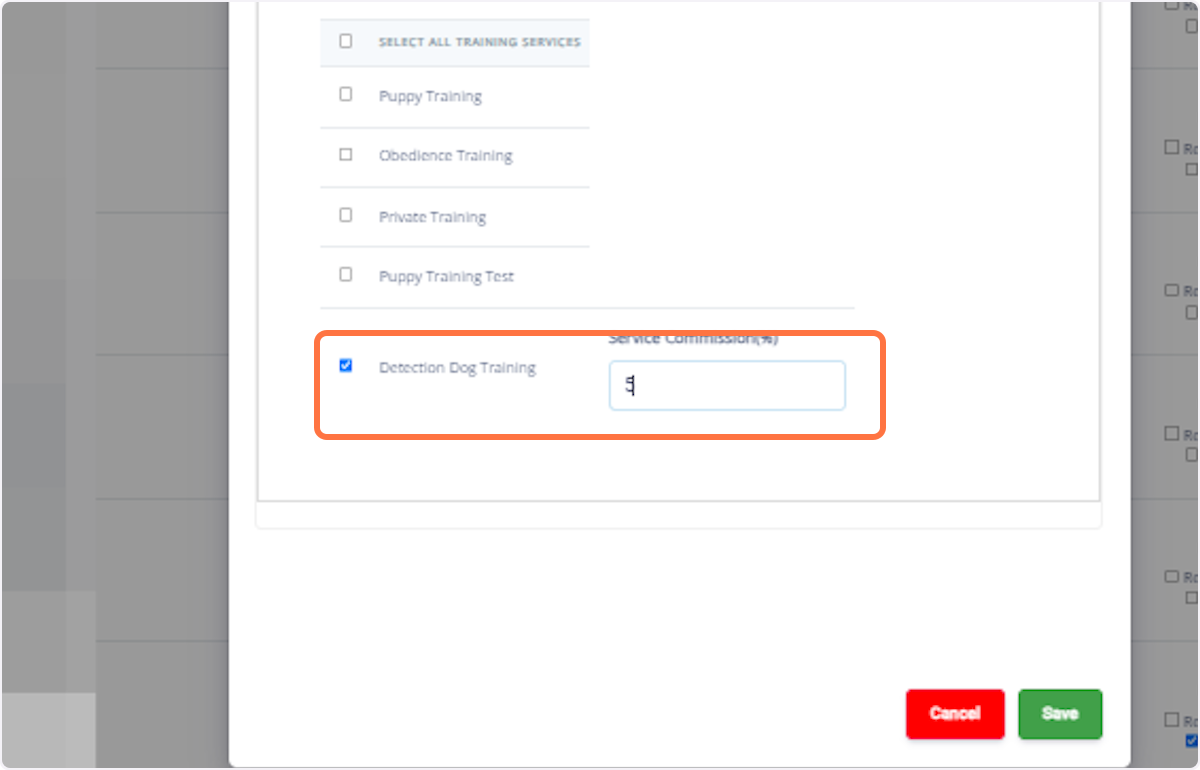This screenshot has height=770, width=1200.
Task: Check the Puppy Training Test checkbox
Action: tap(345, 274)
